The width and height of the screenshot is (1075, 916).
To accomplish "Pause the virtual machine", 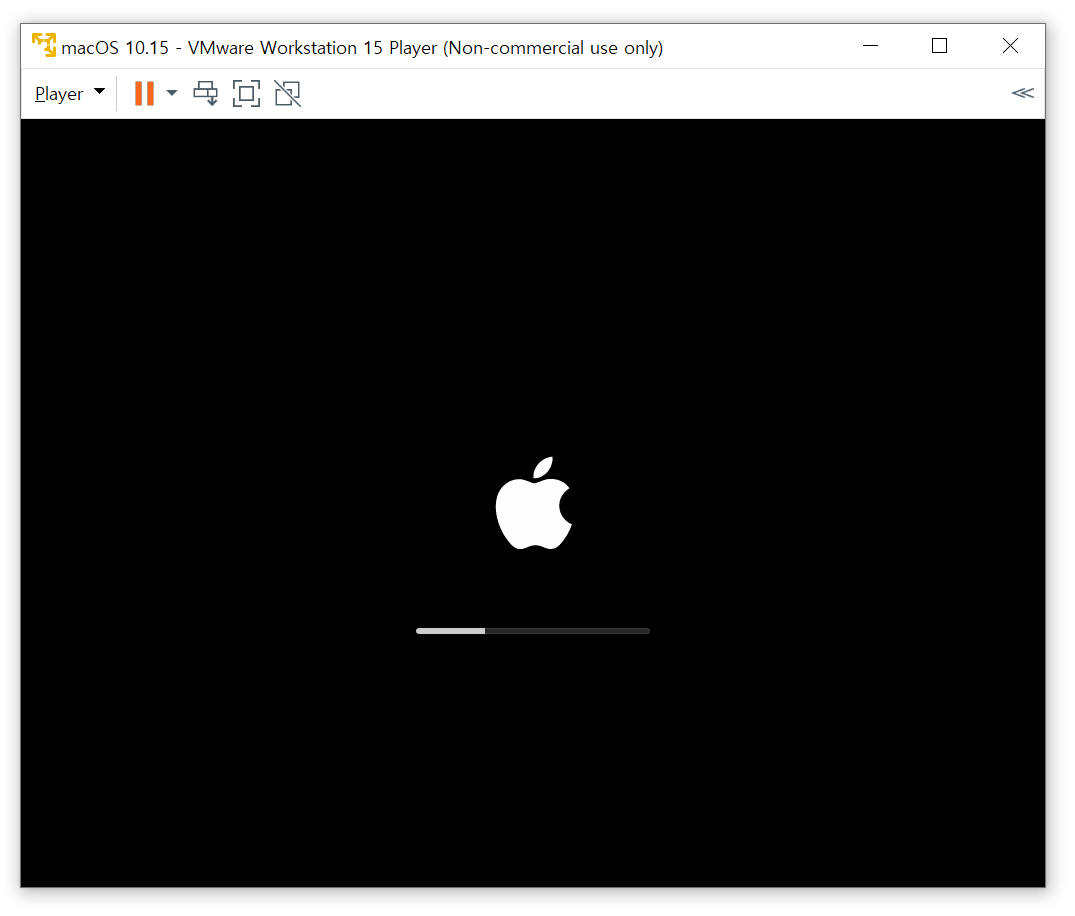I will point(144,94).
